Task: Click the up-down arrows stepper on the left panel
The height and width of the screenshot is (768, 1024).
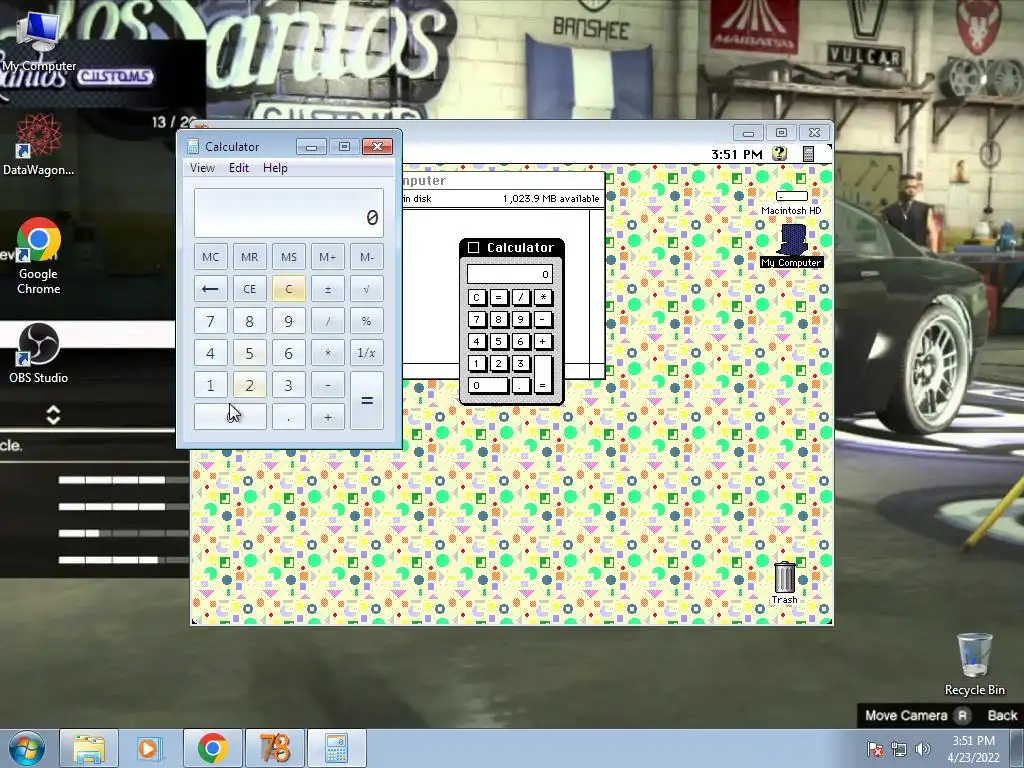Action: point(54,415)
